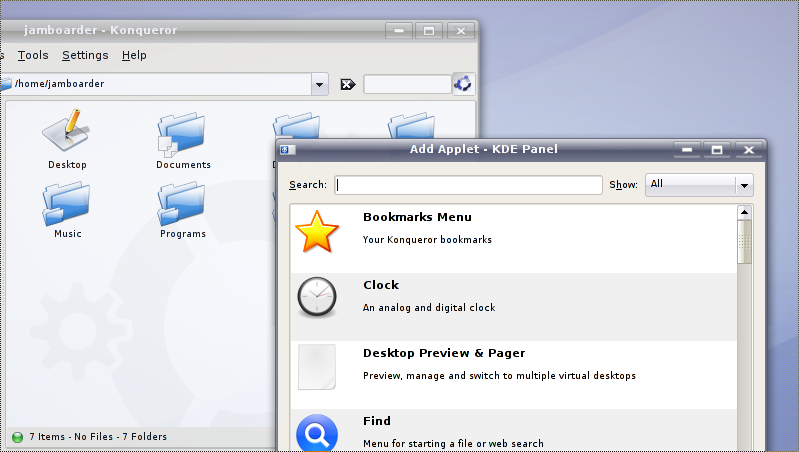Focus the Search field in Add Applet
Screen dimensions: 799x452
(468, 185)
